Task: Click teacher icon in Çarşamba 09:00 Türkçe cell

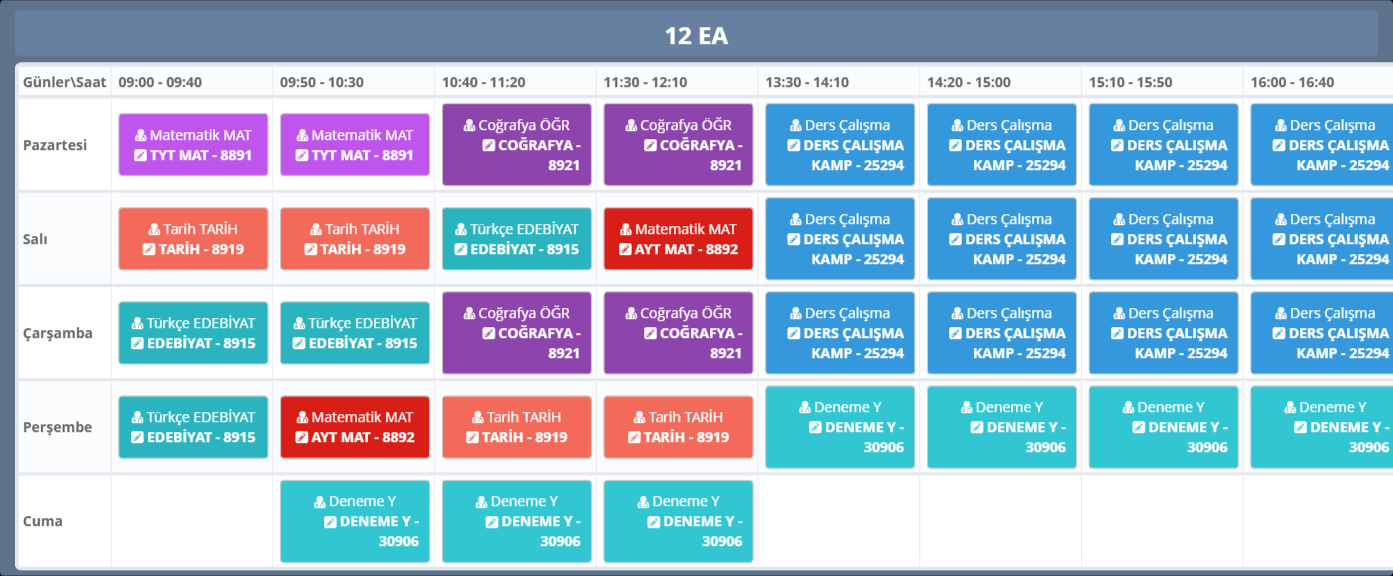Action: tap(138, 323)
